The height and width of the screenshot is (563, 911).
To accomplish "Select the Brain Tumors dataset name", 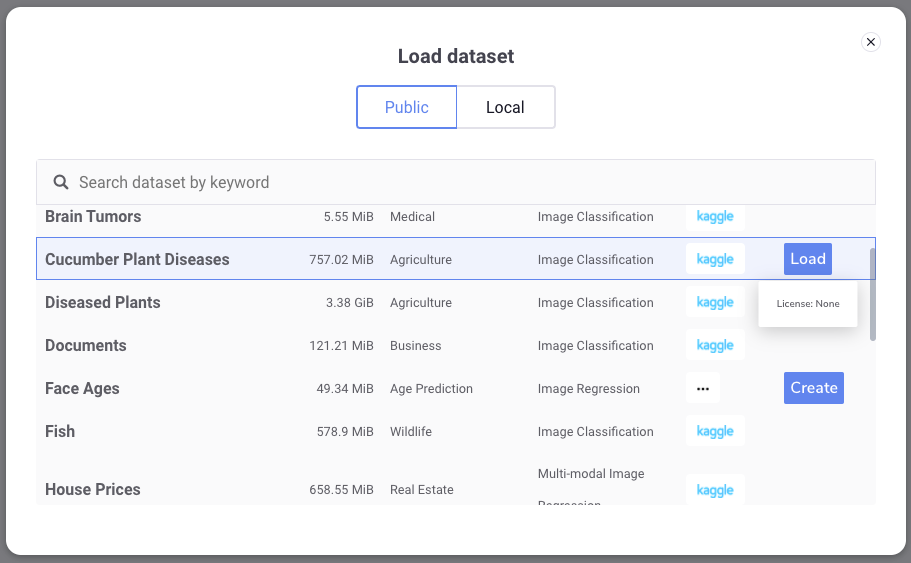I will pyautogui.click(x=93, y=217).
